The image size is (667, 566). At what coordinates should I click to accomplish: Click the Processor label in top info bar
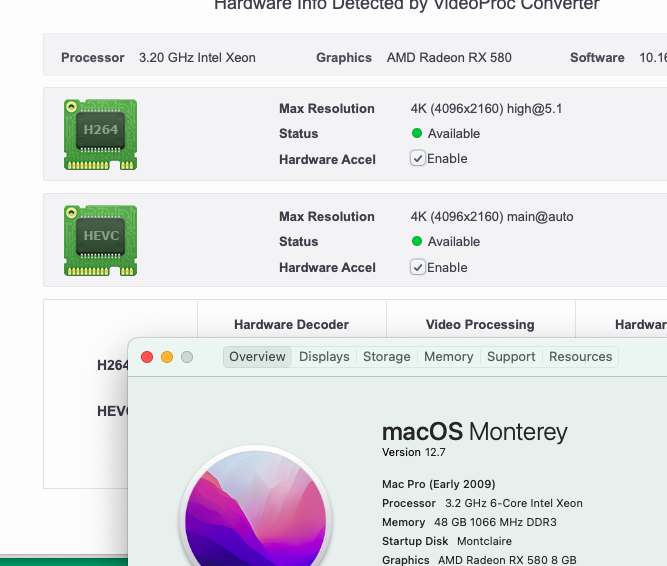tap(93, 57)
